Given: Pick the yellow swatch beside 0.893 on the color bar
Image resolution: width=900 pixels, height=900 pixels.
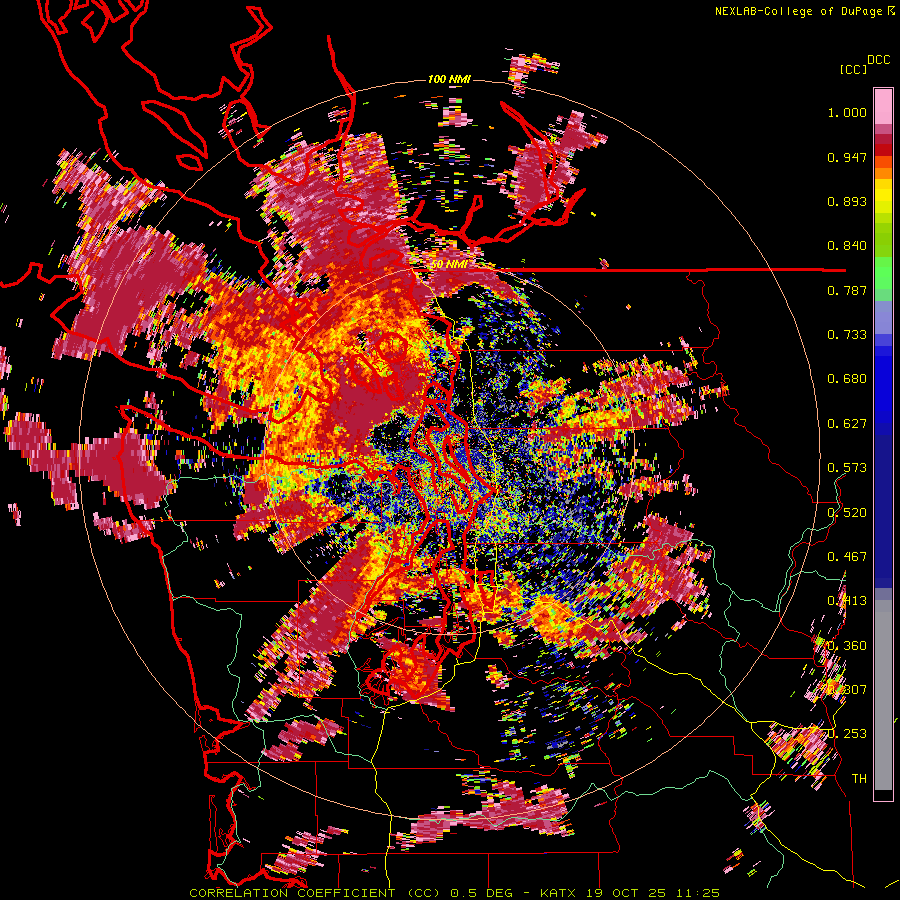Looking at the screenshot, I should point(883,200).
